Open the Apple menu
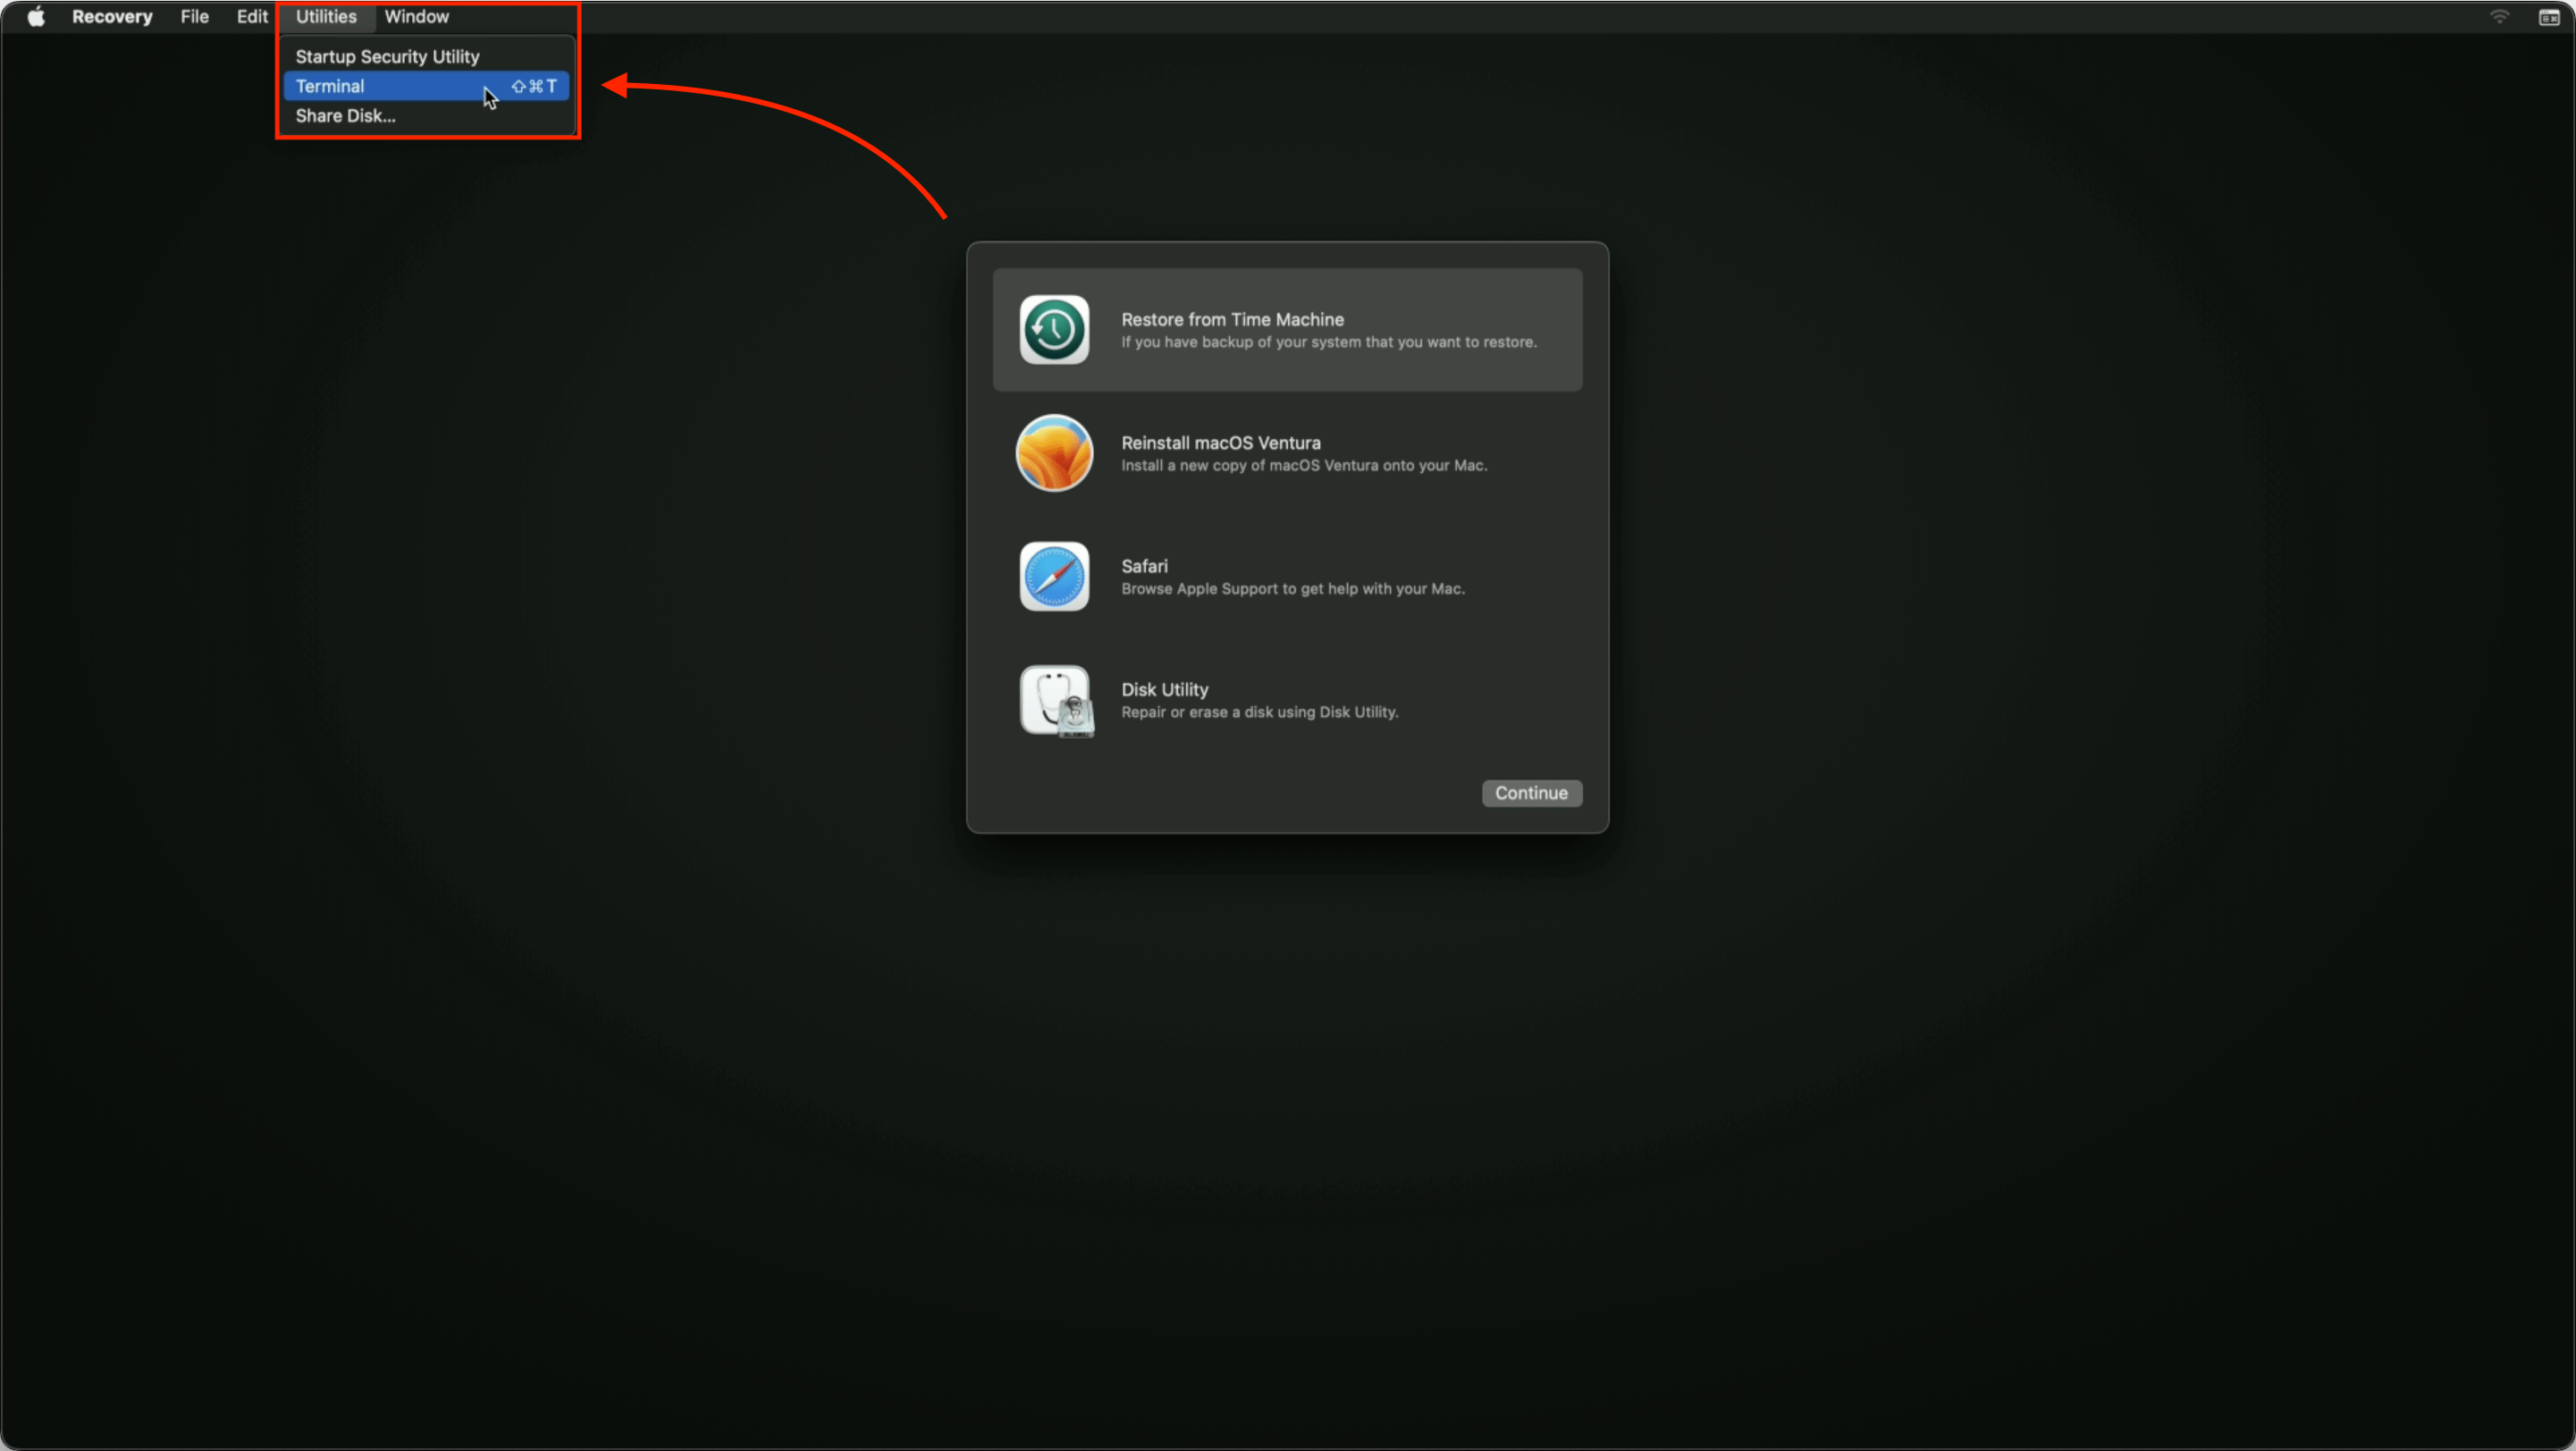Screen dimensions: 2576x1451 pyautogui.click(x=35, y=16)
